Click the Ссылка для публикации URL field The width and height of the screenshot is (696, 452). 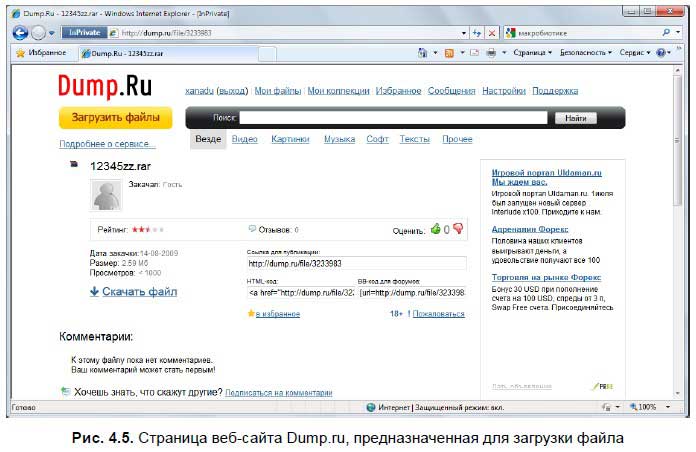(x=356, y=263)
